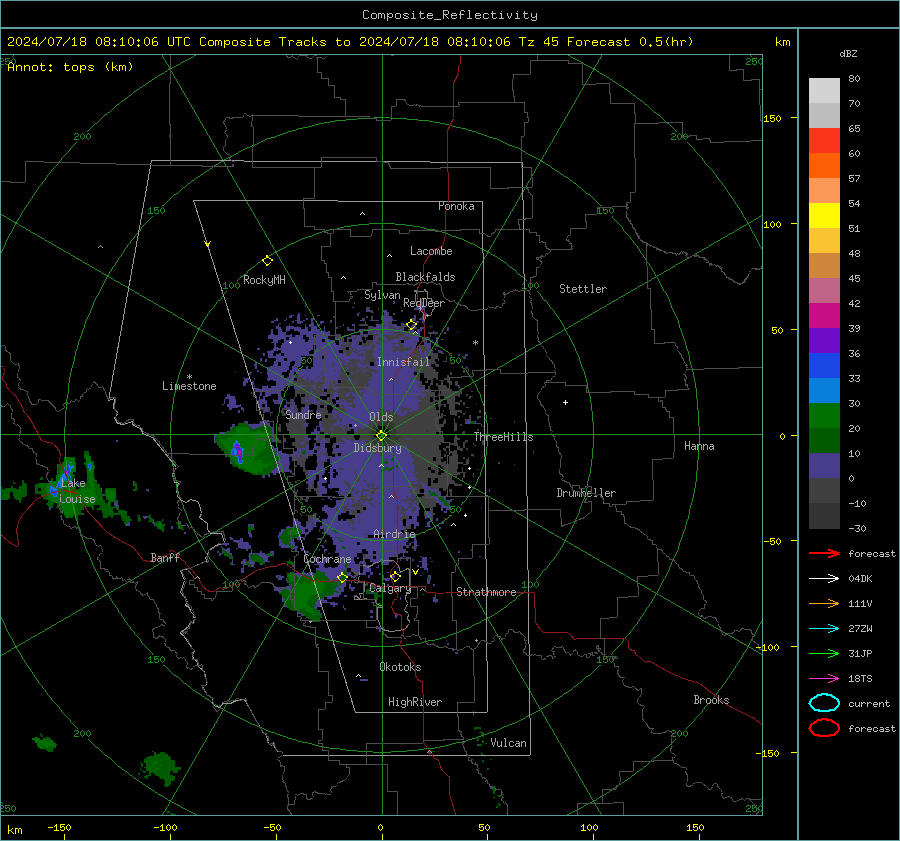Click the Lake Louise label
Screen dimensions: 900x841
tap(77, 491)
